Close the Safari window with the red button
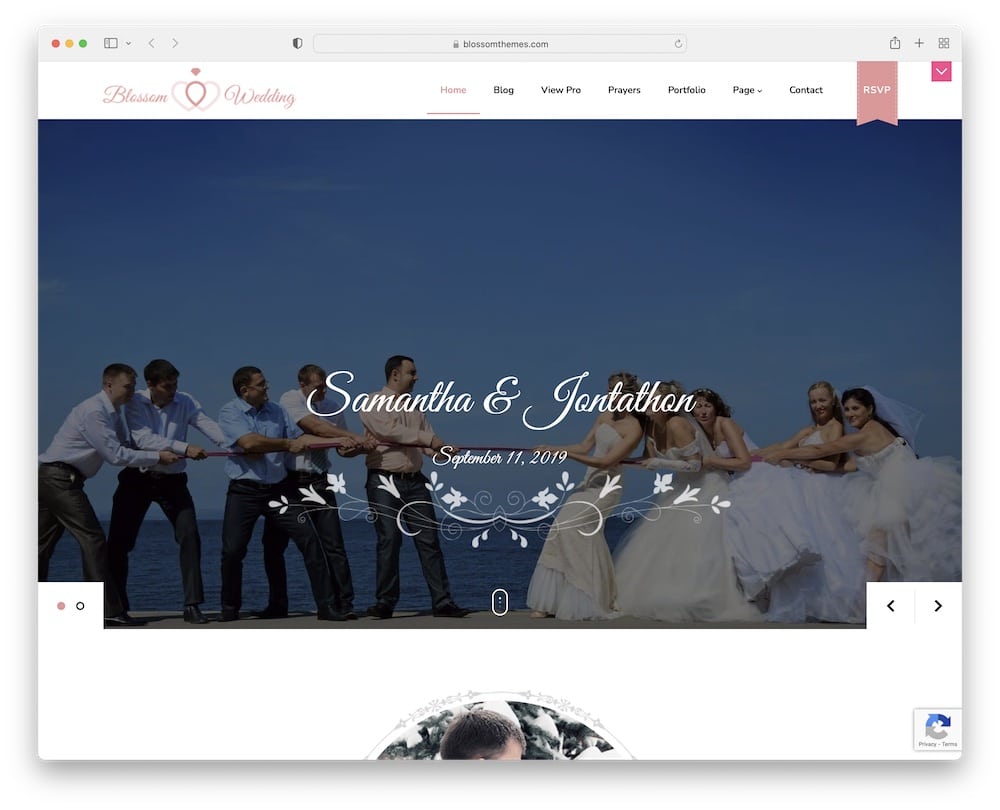 [x=56, y=43]
